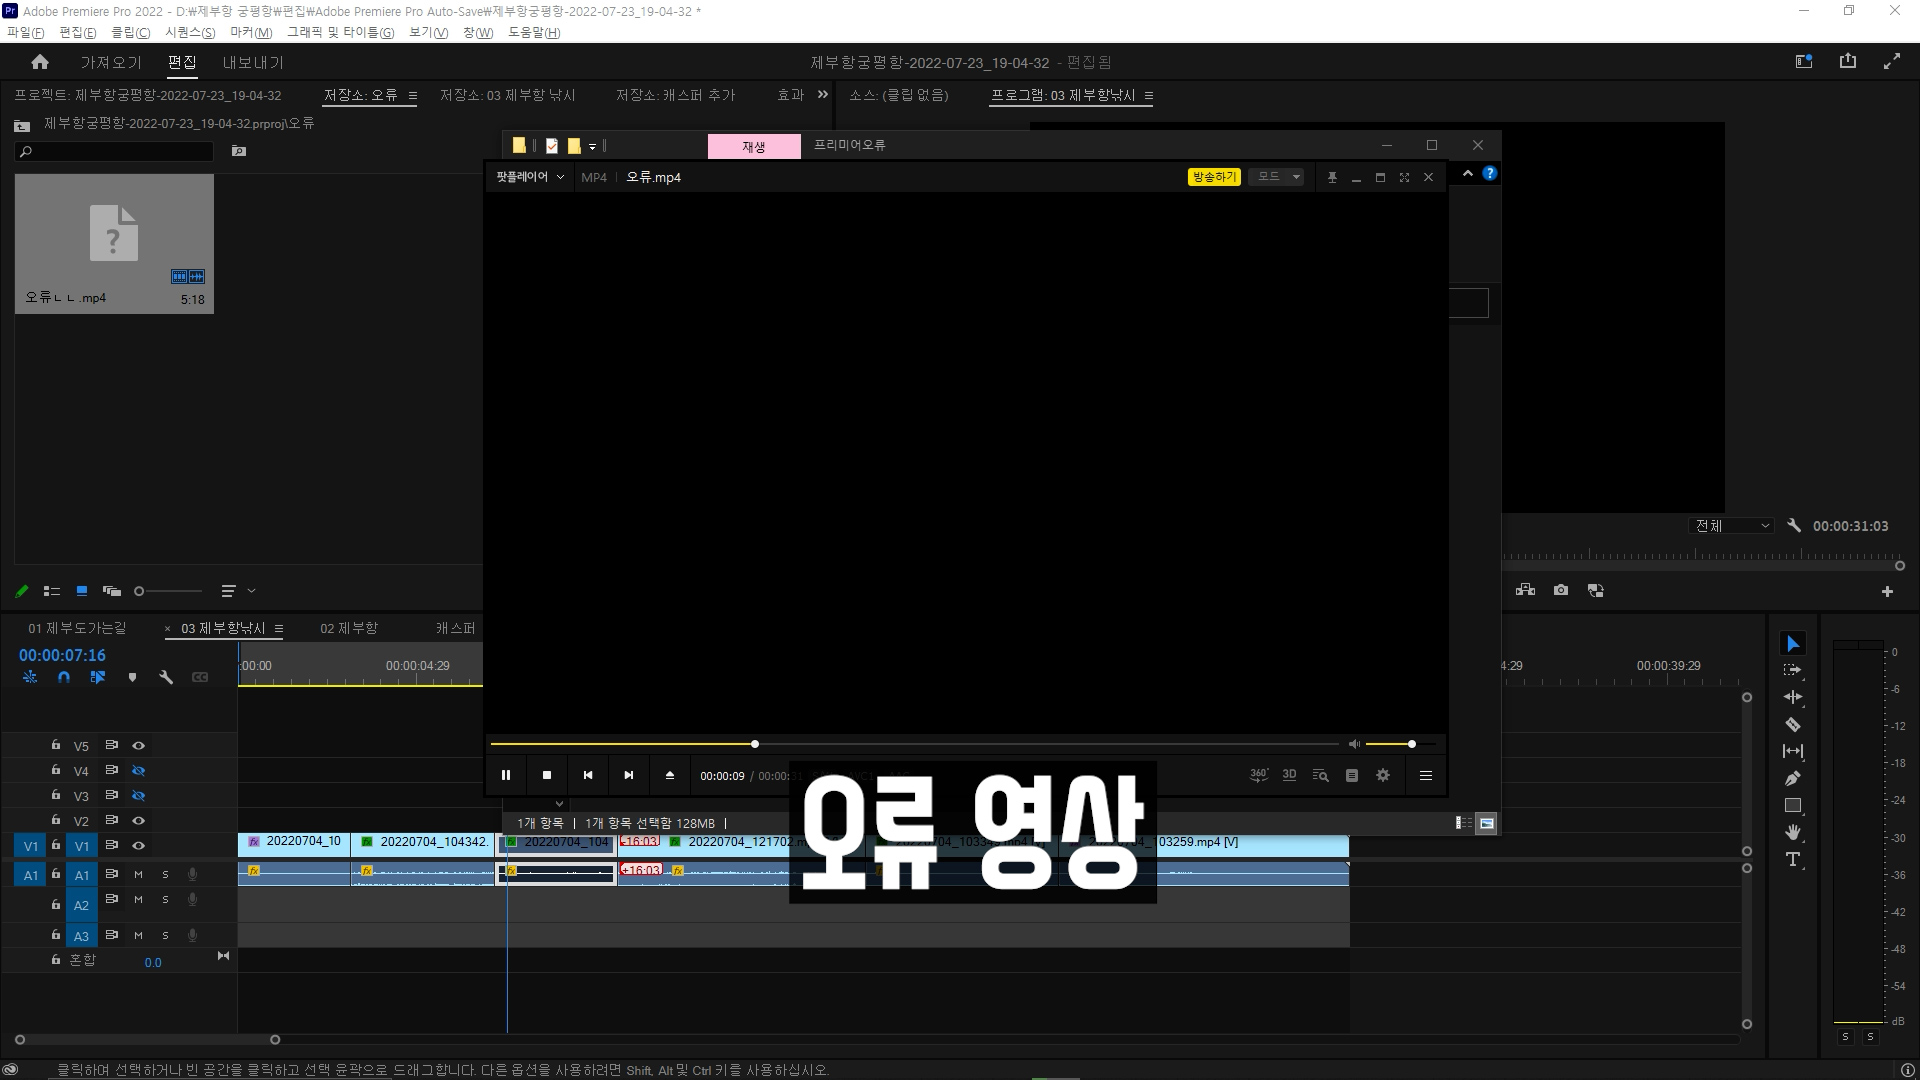Mute audio track A1
Image resolution: width=1920 pixels, height=1080 pixels.
(138, 874)
